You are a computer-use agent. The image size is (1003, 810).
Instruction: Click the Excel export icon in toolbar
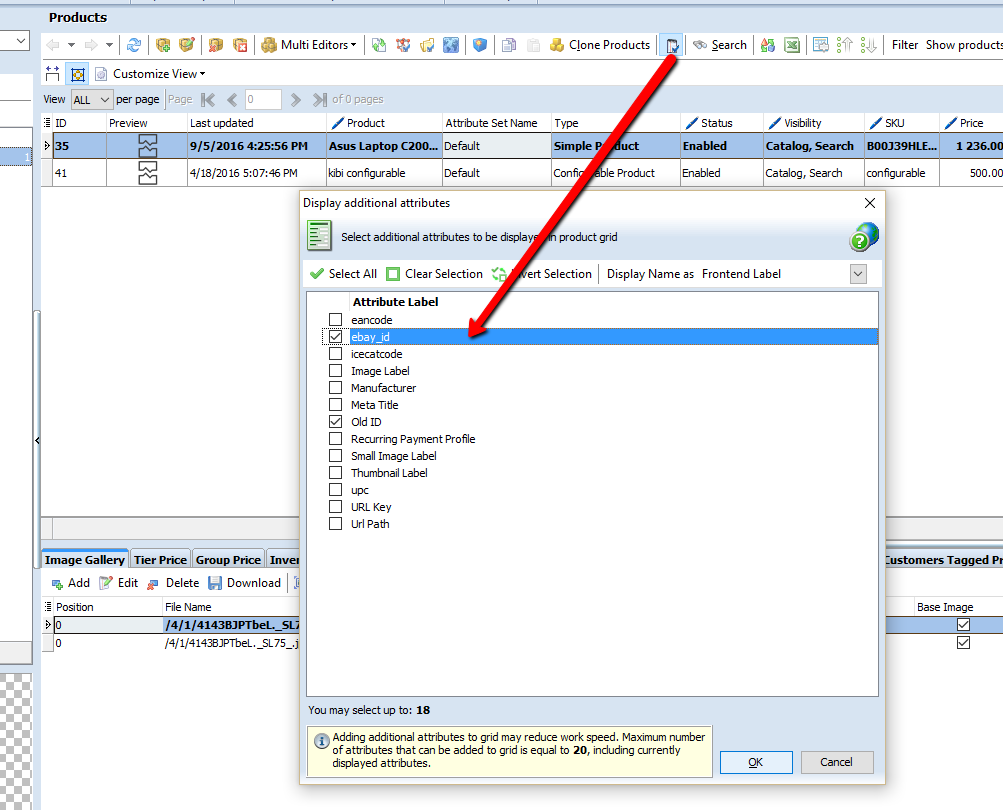pos(791,45)
